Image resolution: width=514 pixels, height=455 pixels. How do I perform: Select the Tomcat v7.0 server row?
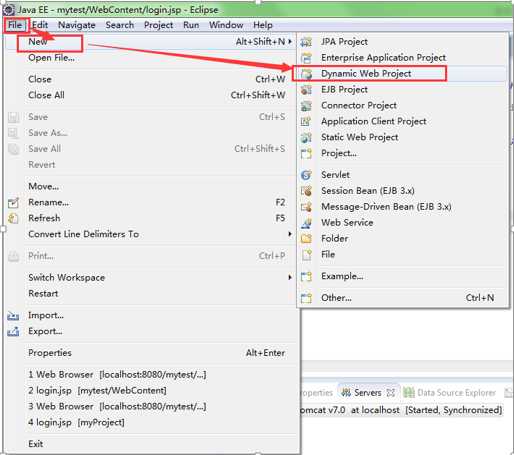pyautogui.click(x=402, y=410)
